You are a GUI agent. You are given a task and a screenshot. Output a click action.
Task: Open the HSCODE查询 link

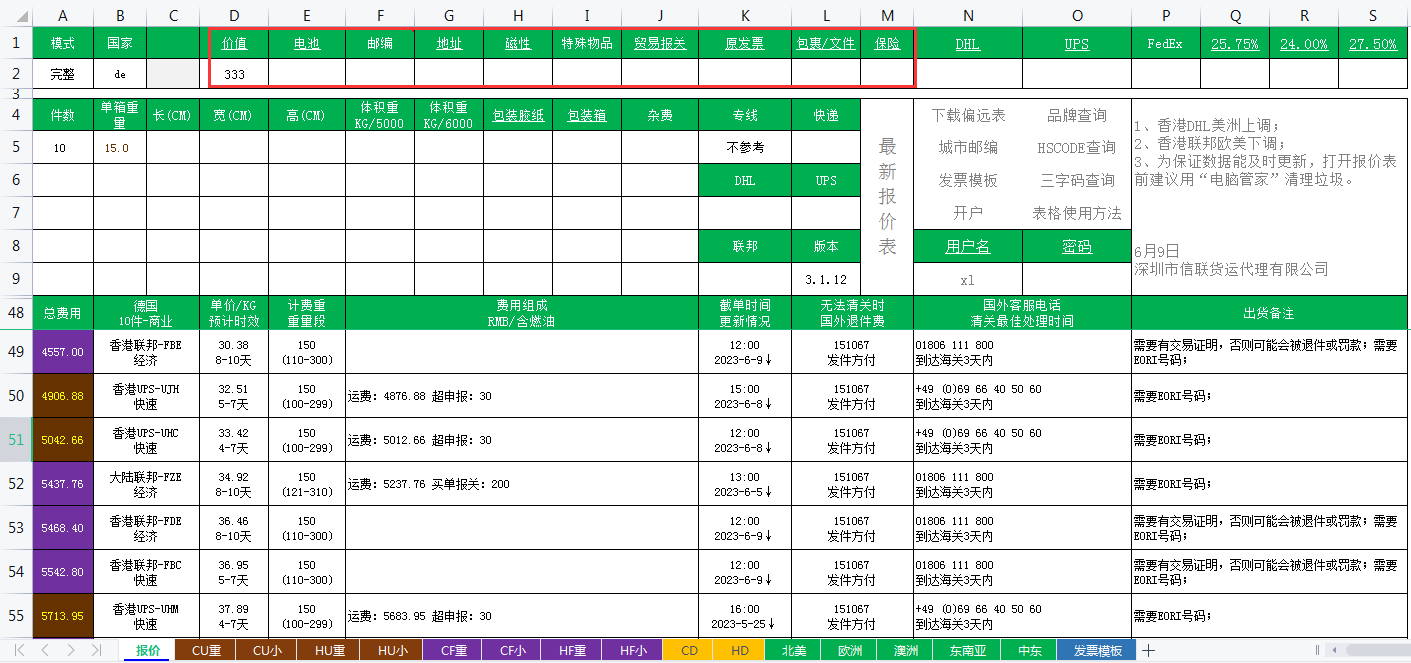(x=1076, y=148)
